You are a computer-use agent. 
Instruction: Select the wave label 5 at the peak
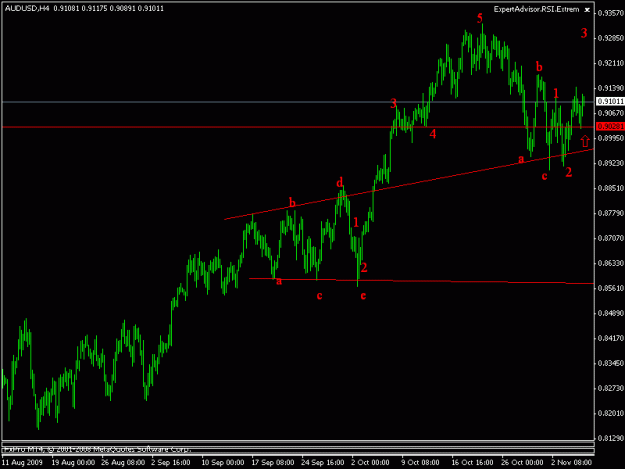480,18
